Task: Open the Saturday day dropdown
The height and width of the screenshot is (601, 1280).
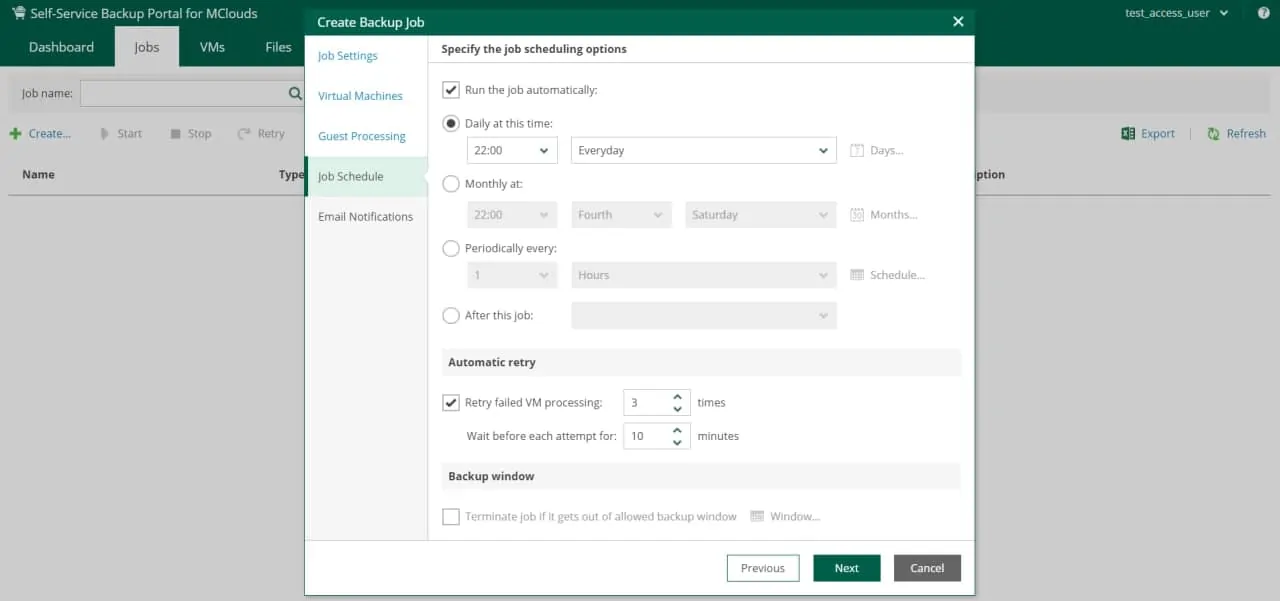Action: (x=761, y=215)
